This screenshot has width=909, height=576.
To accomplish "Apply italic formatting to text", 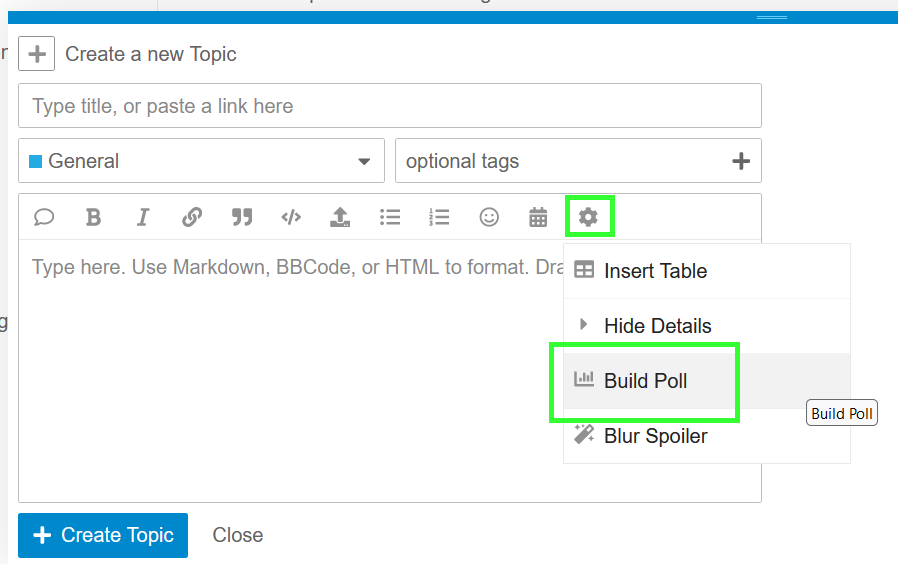I will (x=142, y=217).
